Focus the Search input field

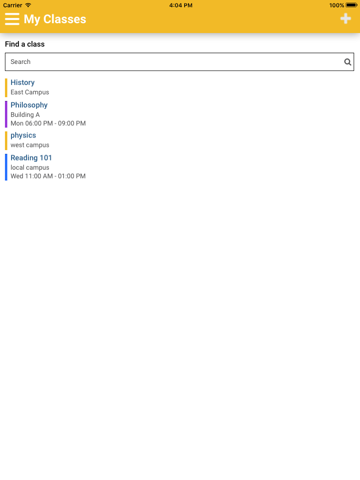tap(179, 62)
